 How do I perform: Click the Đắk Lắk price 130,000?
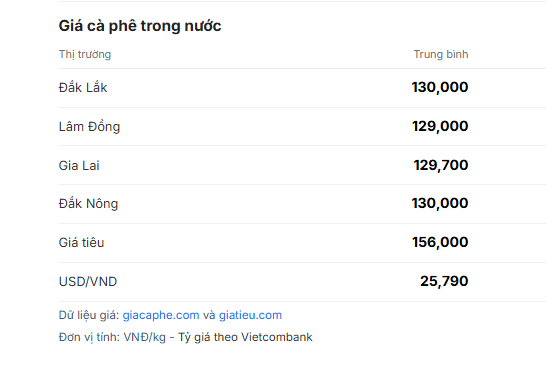pos(440,87)
